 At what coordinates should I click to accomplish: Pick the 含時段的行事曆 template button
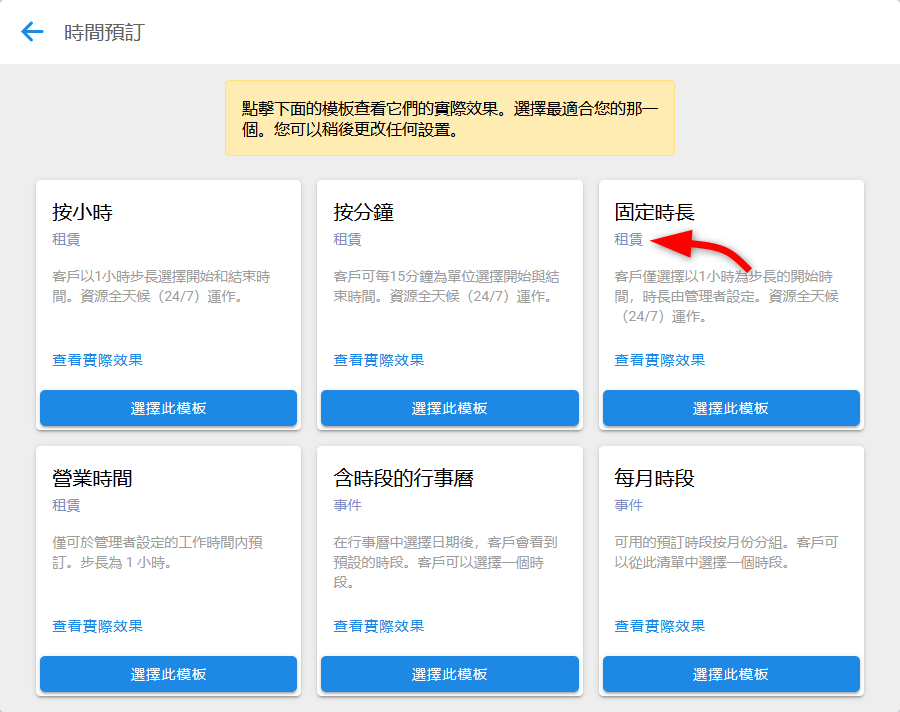coord(449,674)
